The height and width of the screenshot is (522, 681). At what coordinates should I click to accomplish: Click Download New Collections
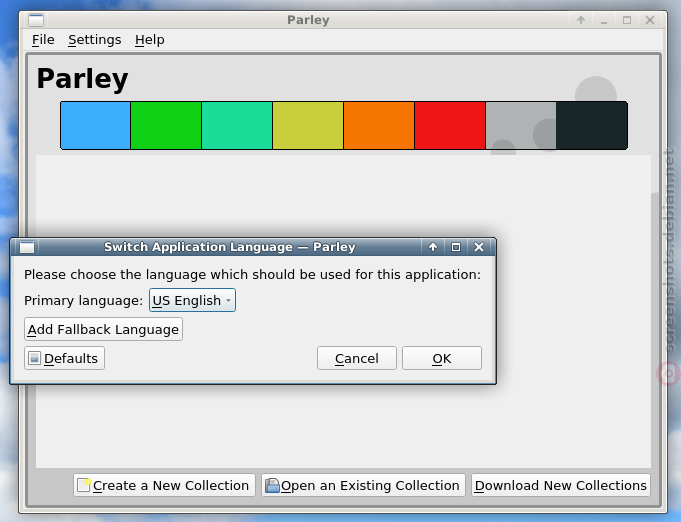561,485
